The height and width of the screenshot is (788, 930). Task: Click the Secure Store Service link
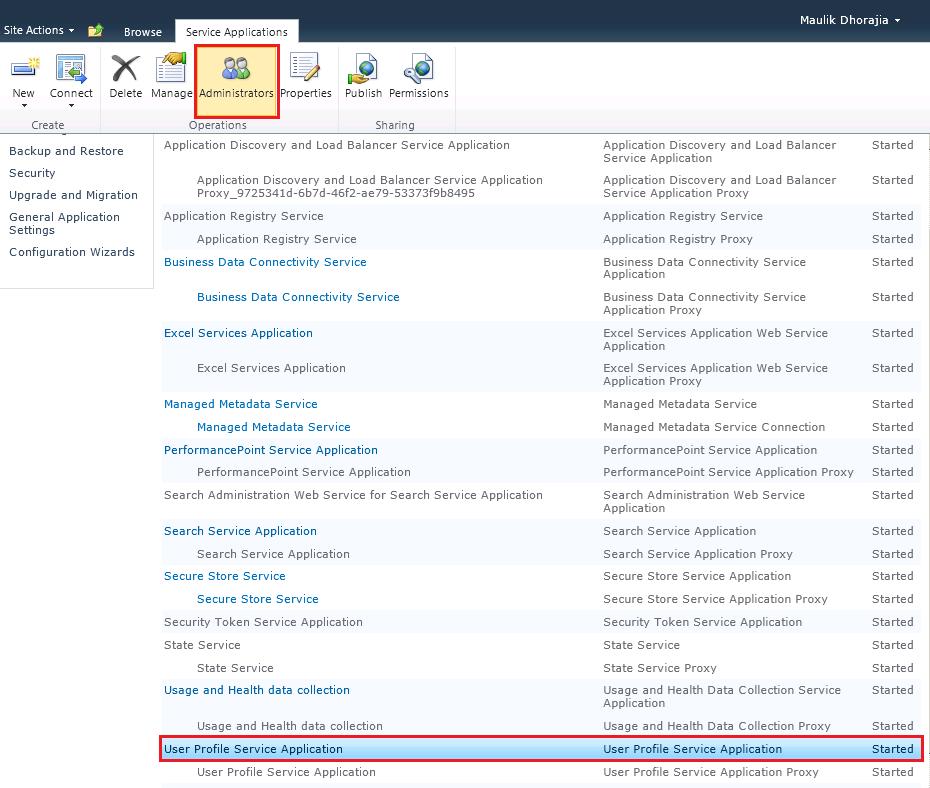tap(224, 576)
